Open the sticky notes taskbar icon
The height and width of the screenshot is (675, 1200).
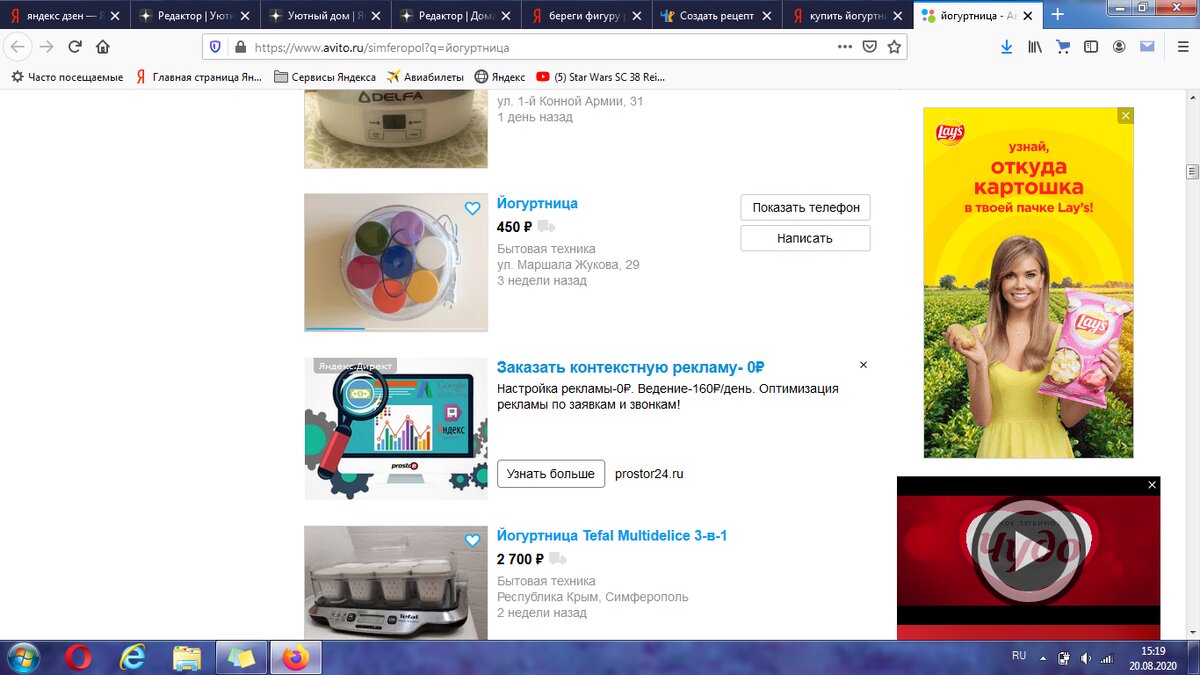coord(242,658)
